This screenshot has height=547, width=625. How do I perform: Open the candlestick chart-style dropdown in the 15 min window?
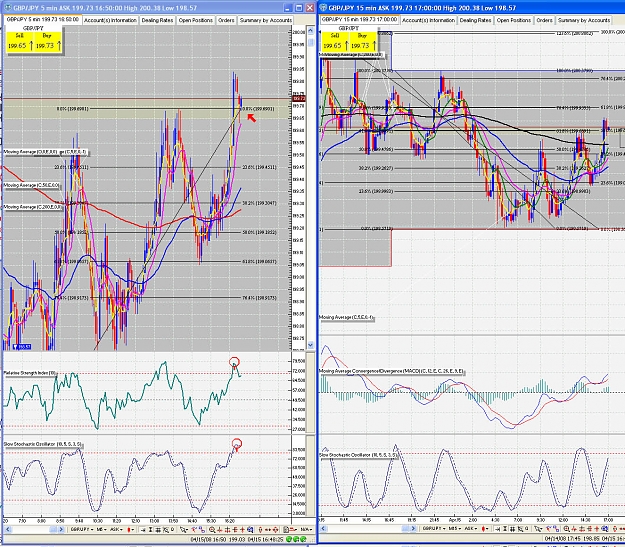(484, 529)
